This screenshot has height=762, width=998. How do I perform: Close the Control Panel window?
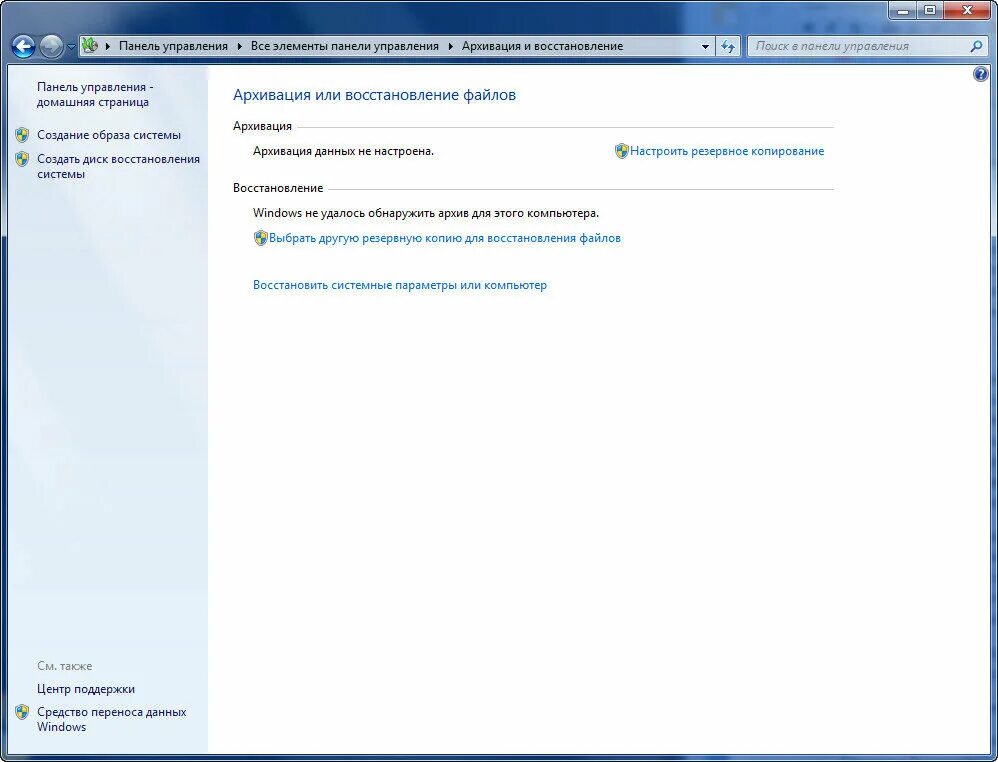tap(967, 10)
